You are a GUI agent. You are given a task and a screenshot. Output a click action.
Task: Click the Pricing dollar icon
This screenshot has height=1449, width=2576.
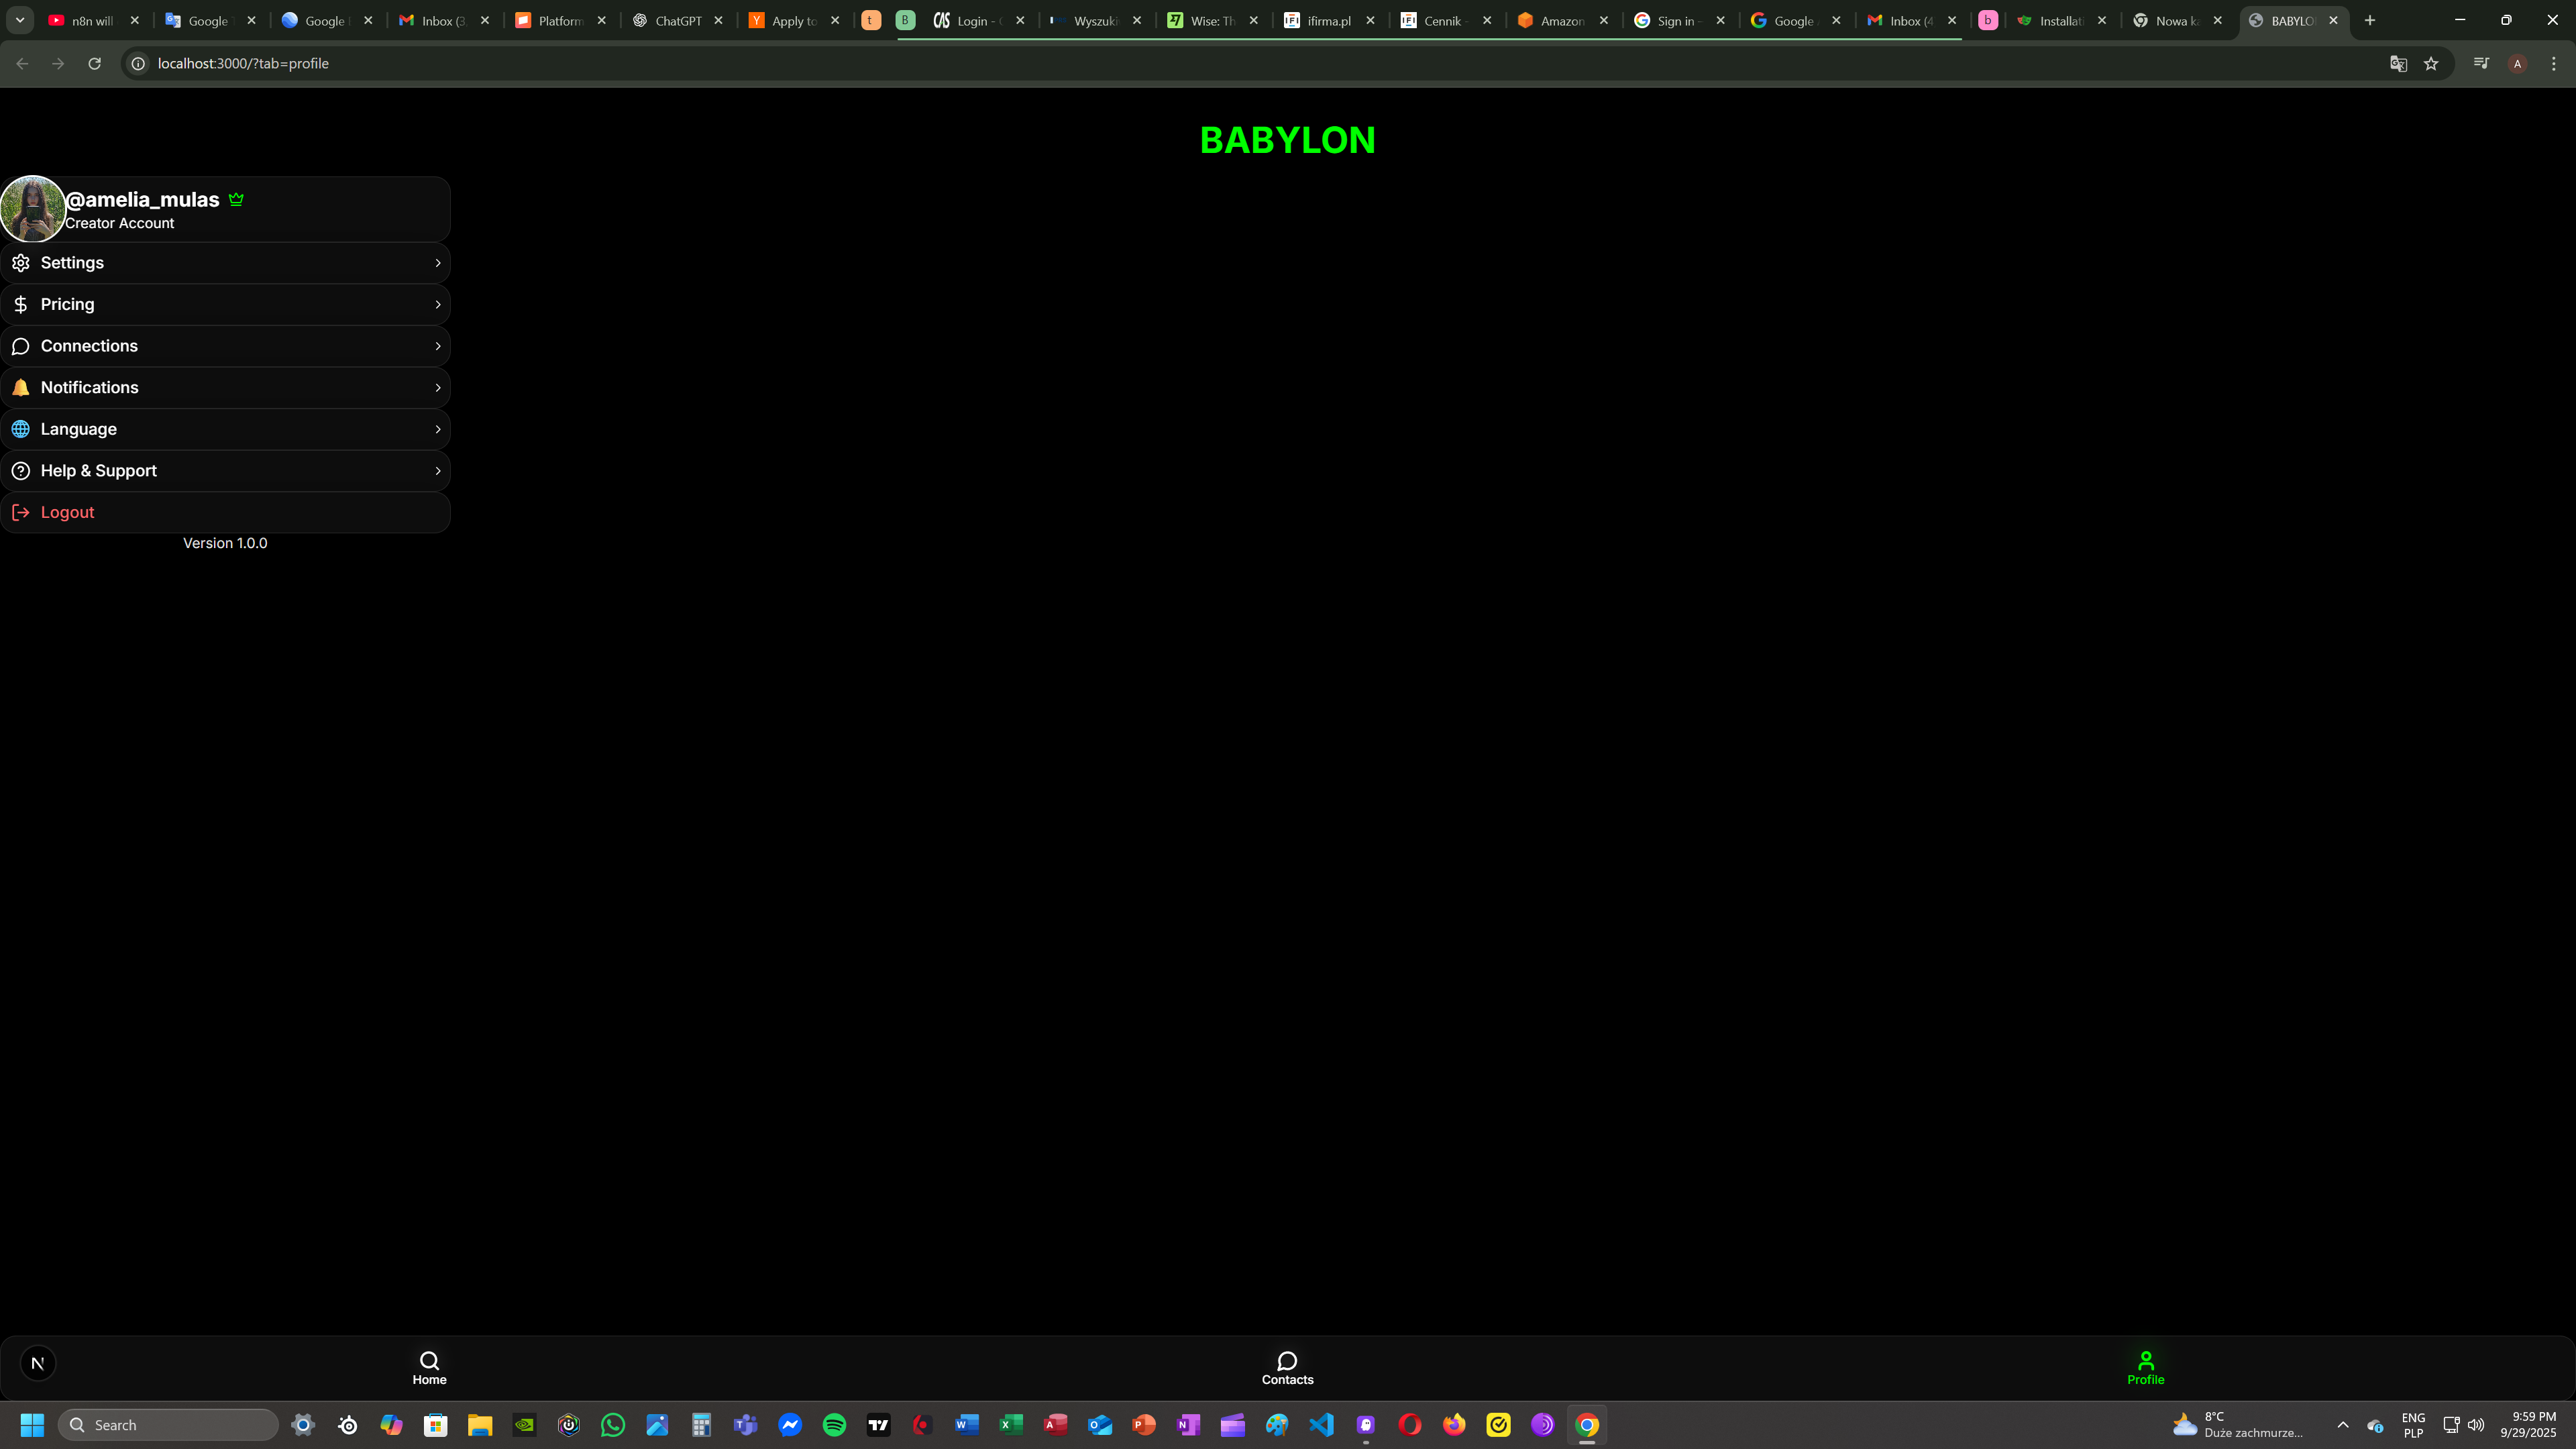(21, 304)
